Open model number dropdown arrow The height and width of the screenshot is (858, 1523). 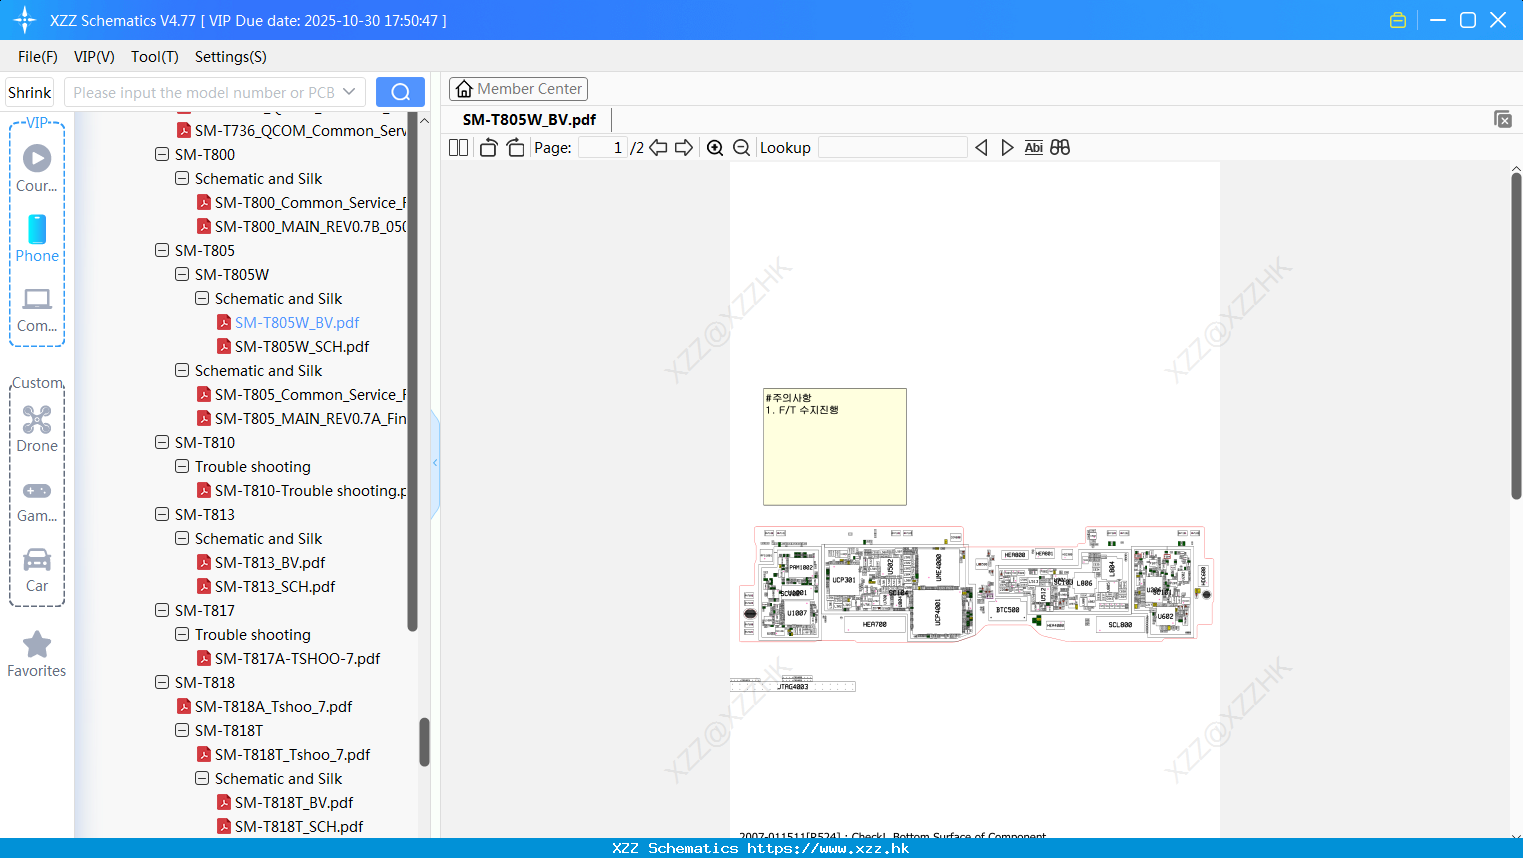349,92
